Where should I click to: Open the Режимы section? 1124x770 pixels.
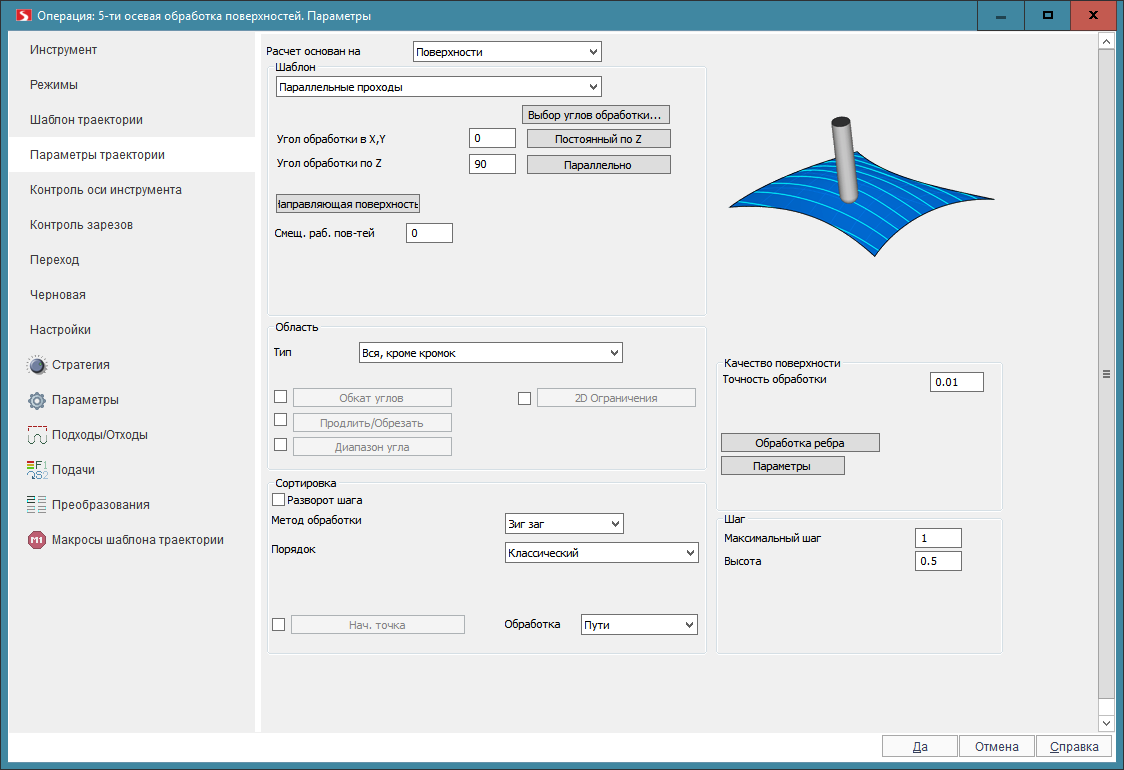click(x=132, y=85)
